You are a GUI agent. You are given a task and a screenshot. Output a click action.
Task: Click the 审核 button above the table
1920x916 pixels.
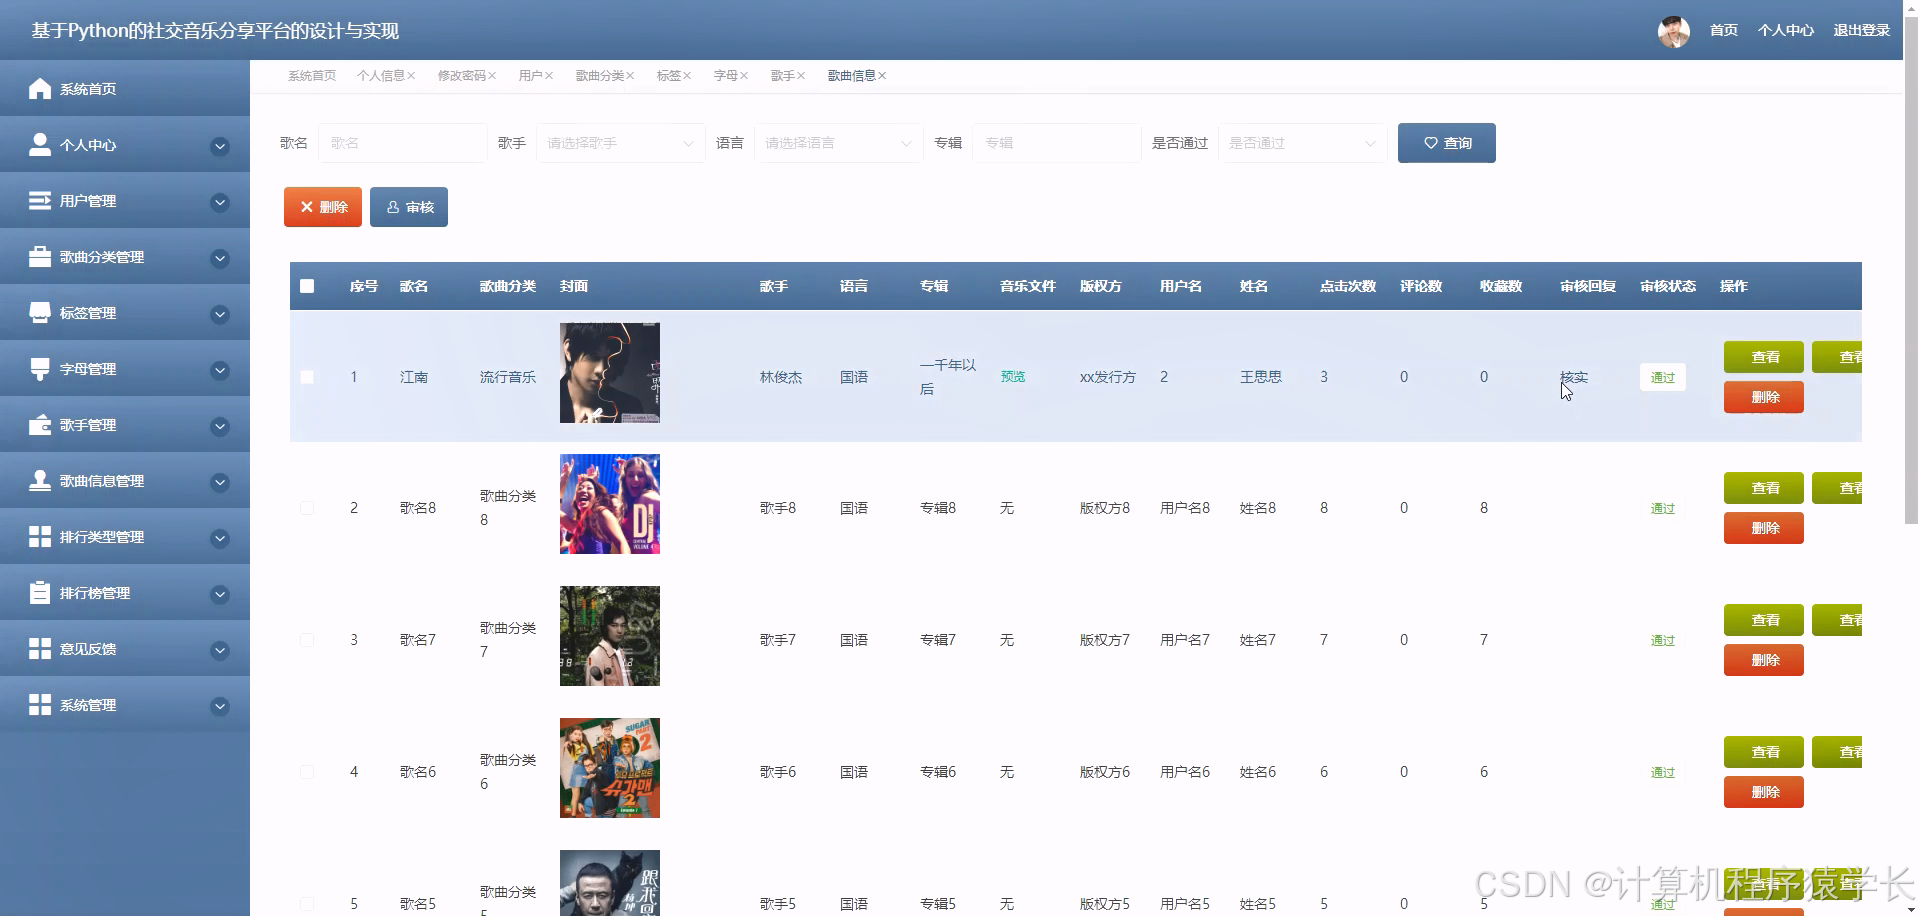pos(409,207)
